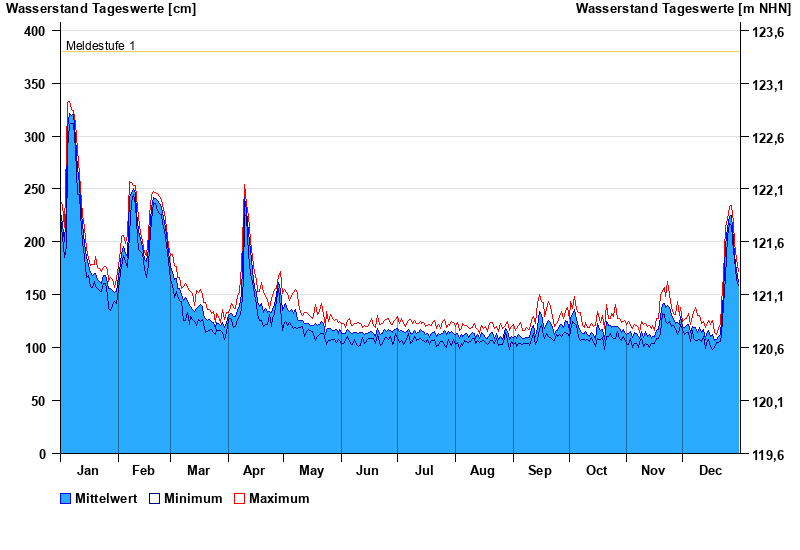
Task: Click the Feb month label
Action: [143, 471]
